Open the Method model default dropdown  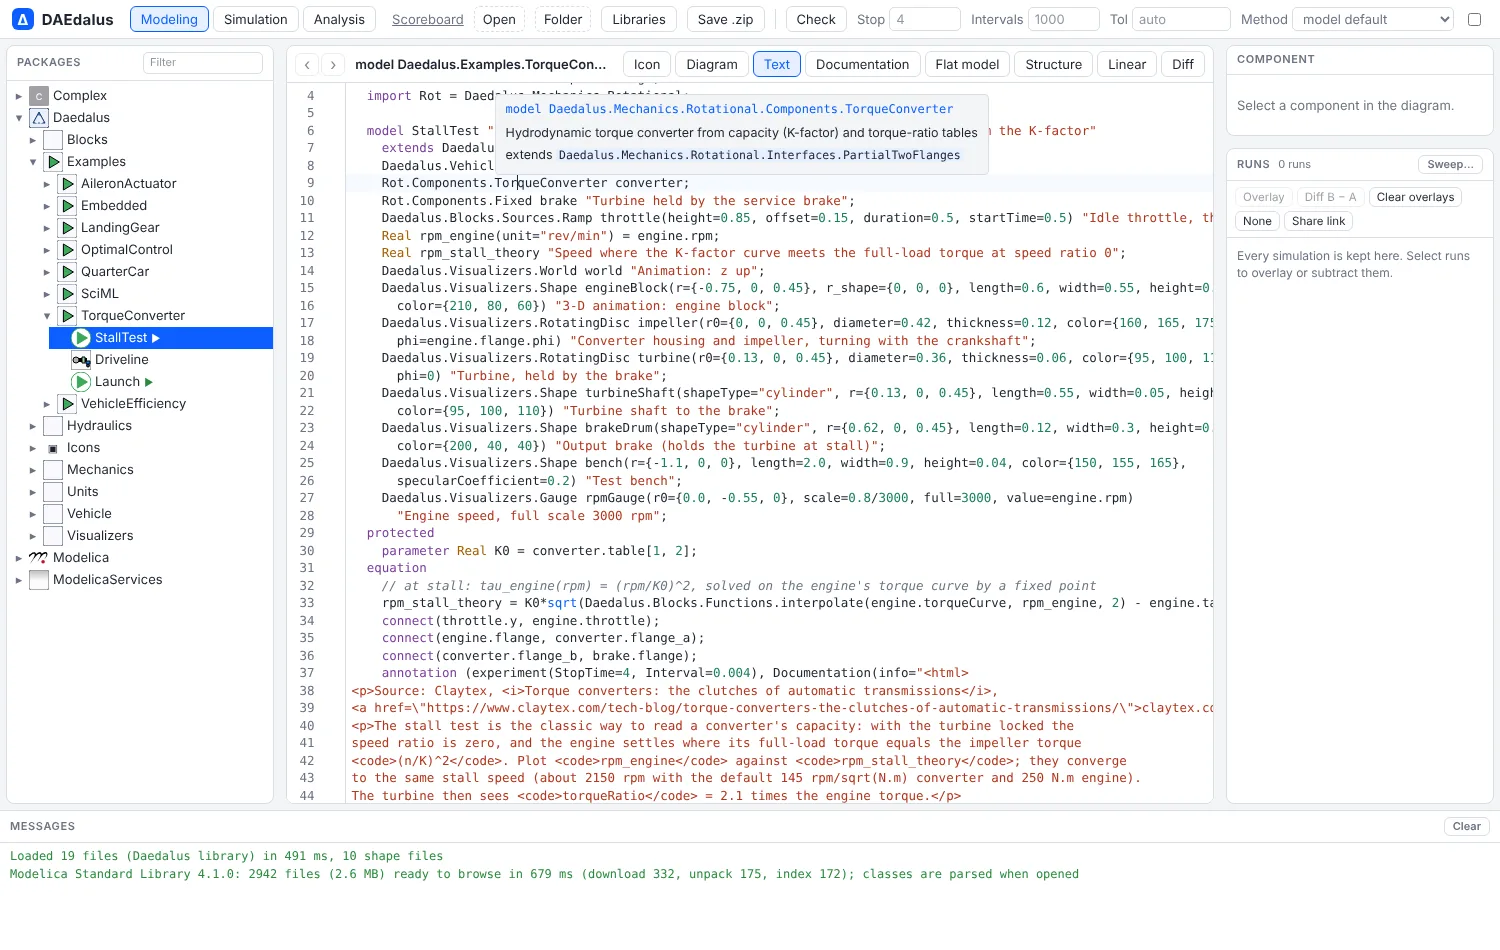point(1372,19)
